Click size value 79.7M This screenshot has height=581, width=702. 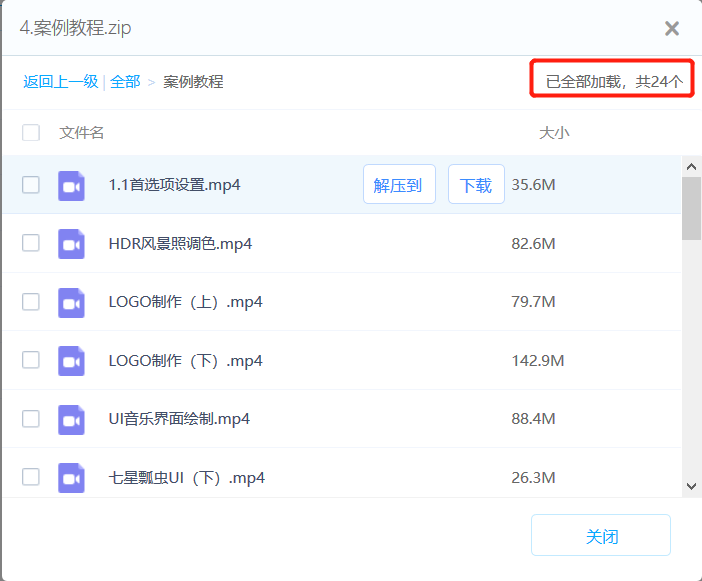(x=533, y=302)
